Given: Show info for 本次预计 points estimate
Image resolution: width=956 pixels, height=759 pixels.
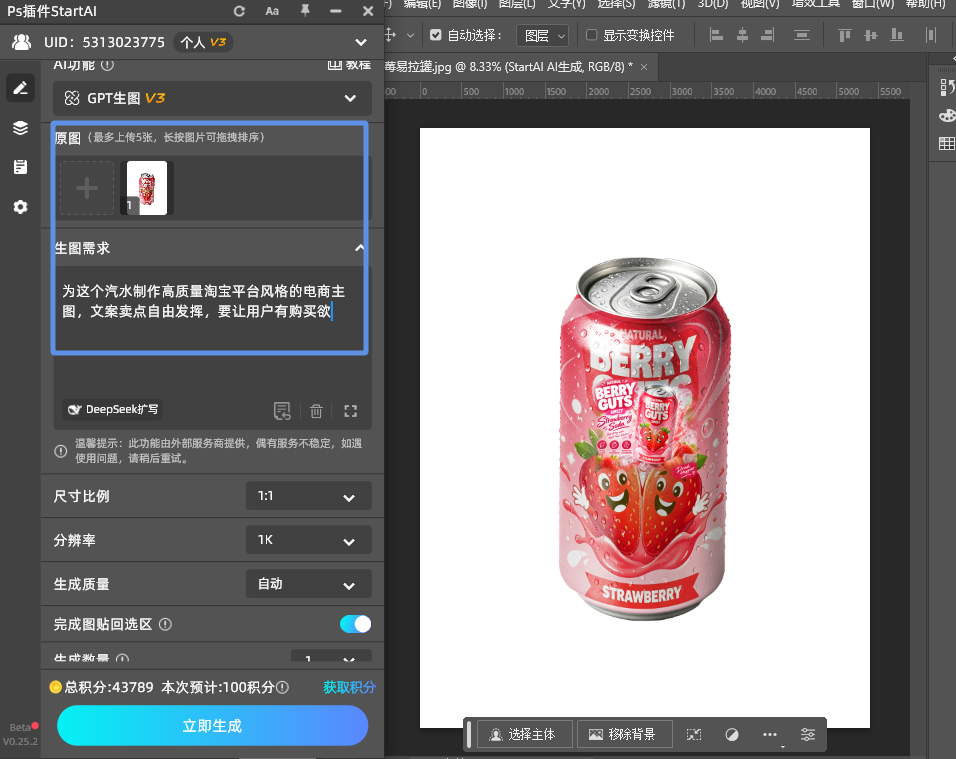Looking at the screenshot, I should coord(282,687).
